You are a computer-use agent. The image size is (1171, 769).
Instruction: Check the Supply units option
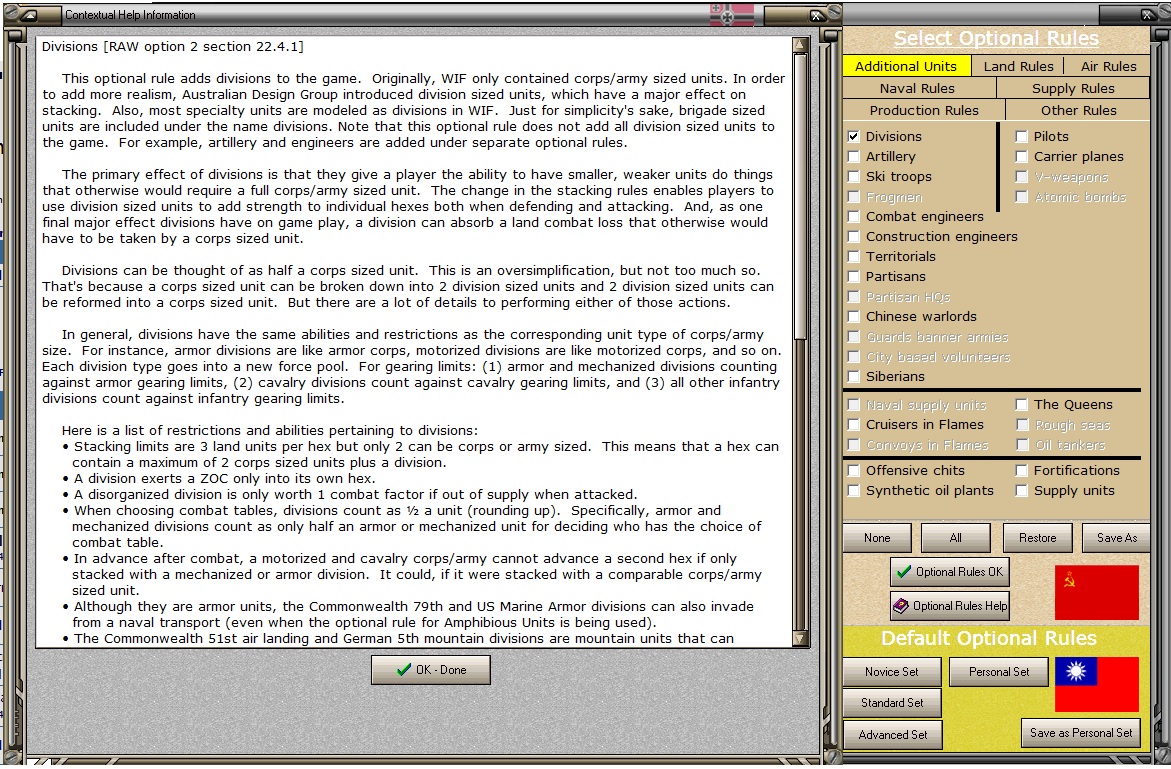(x=1022, y=491)
